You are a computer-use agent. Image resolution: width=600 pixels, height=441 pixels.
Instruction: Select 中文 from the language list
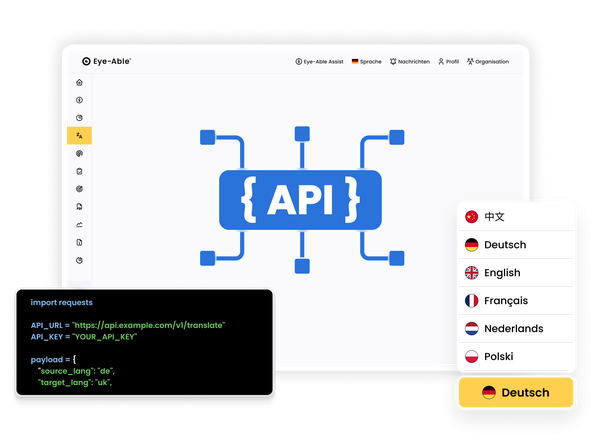(516, 217)
